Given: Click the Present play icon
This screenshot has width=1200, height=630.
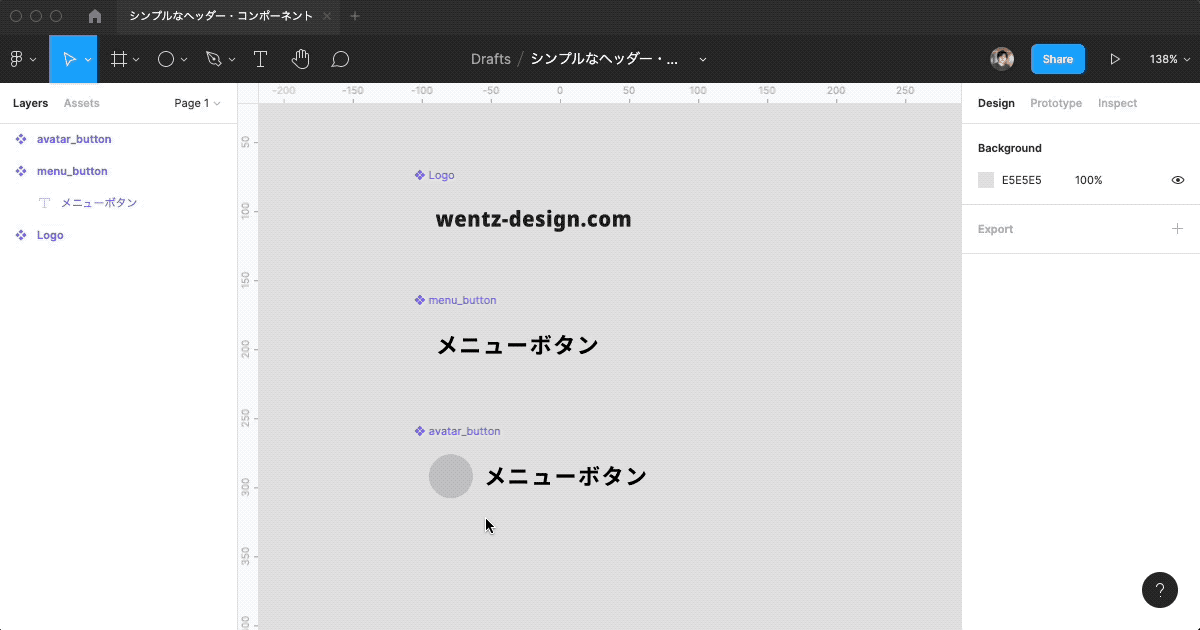Looking at the screenshot, I should [1114, 59].
